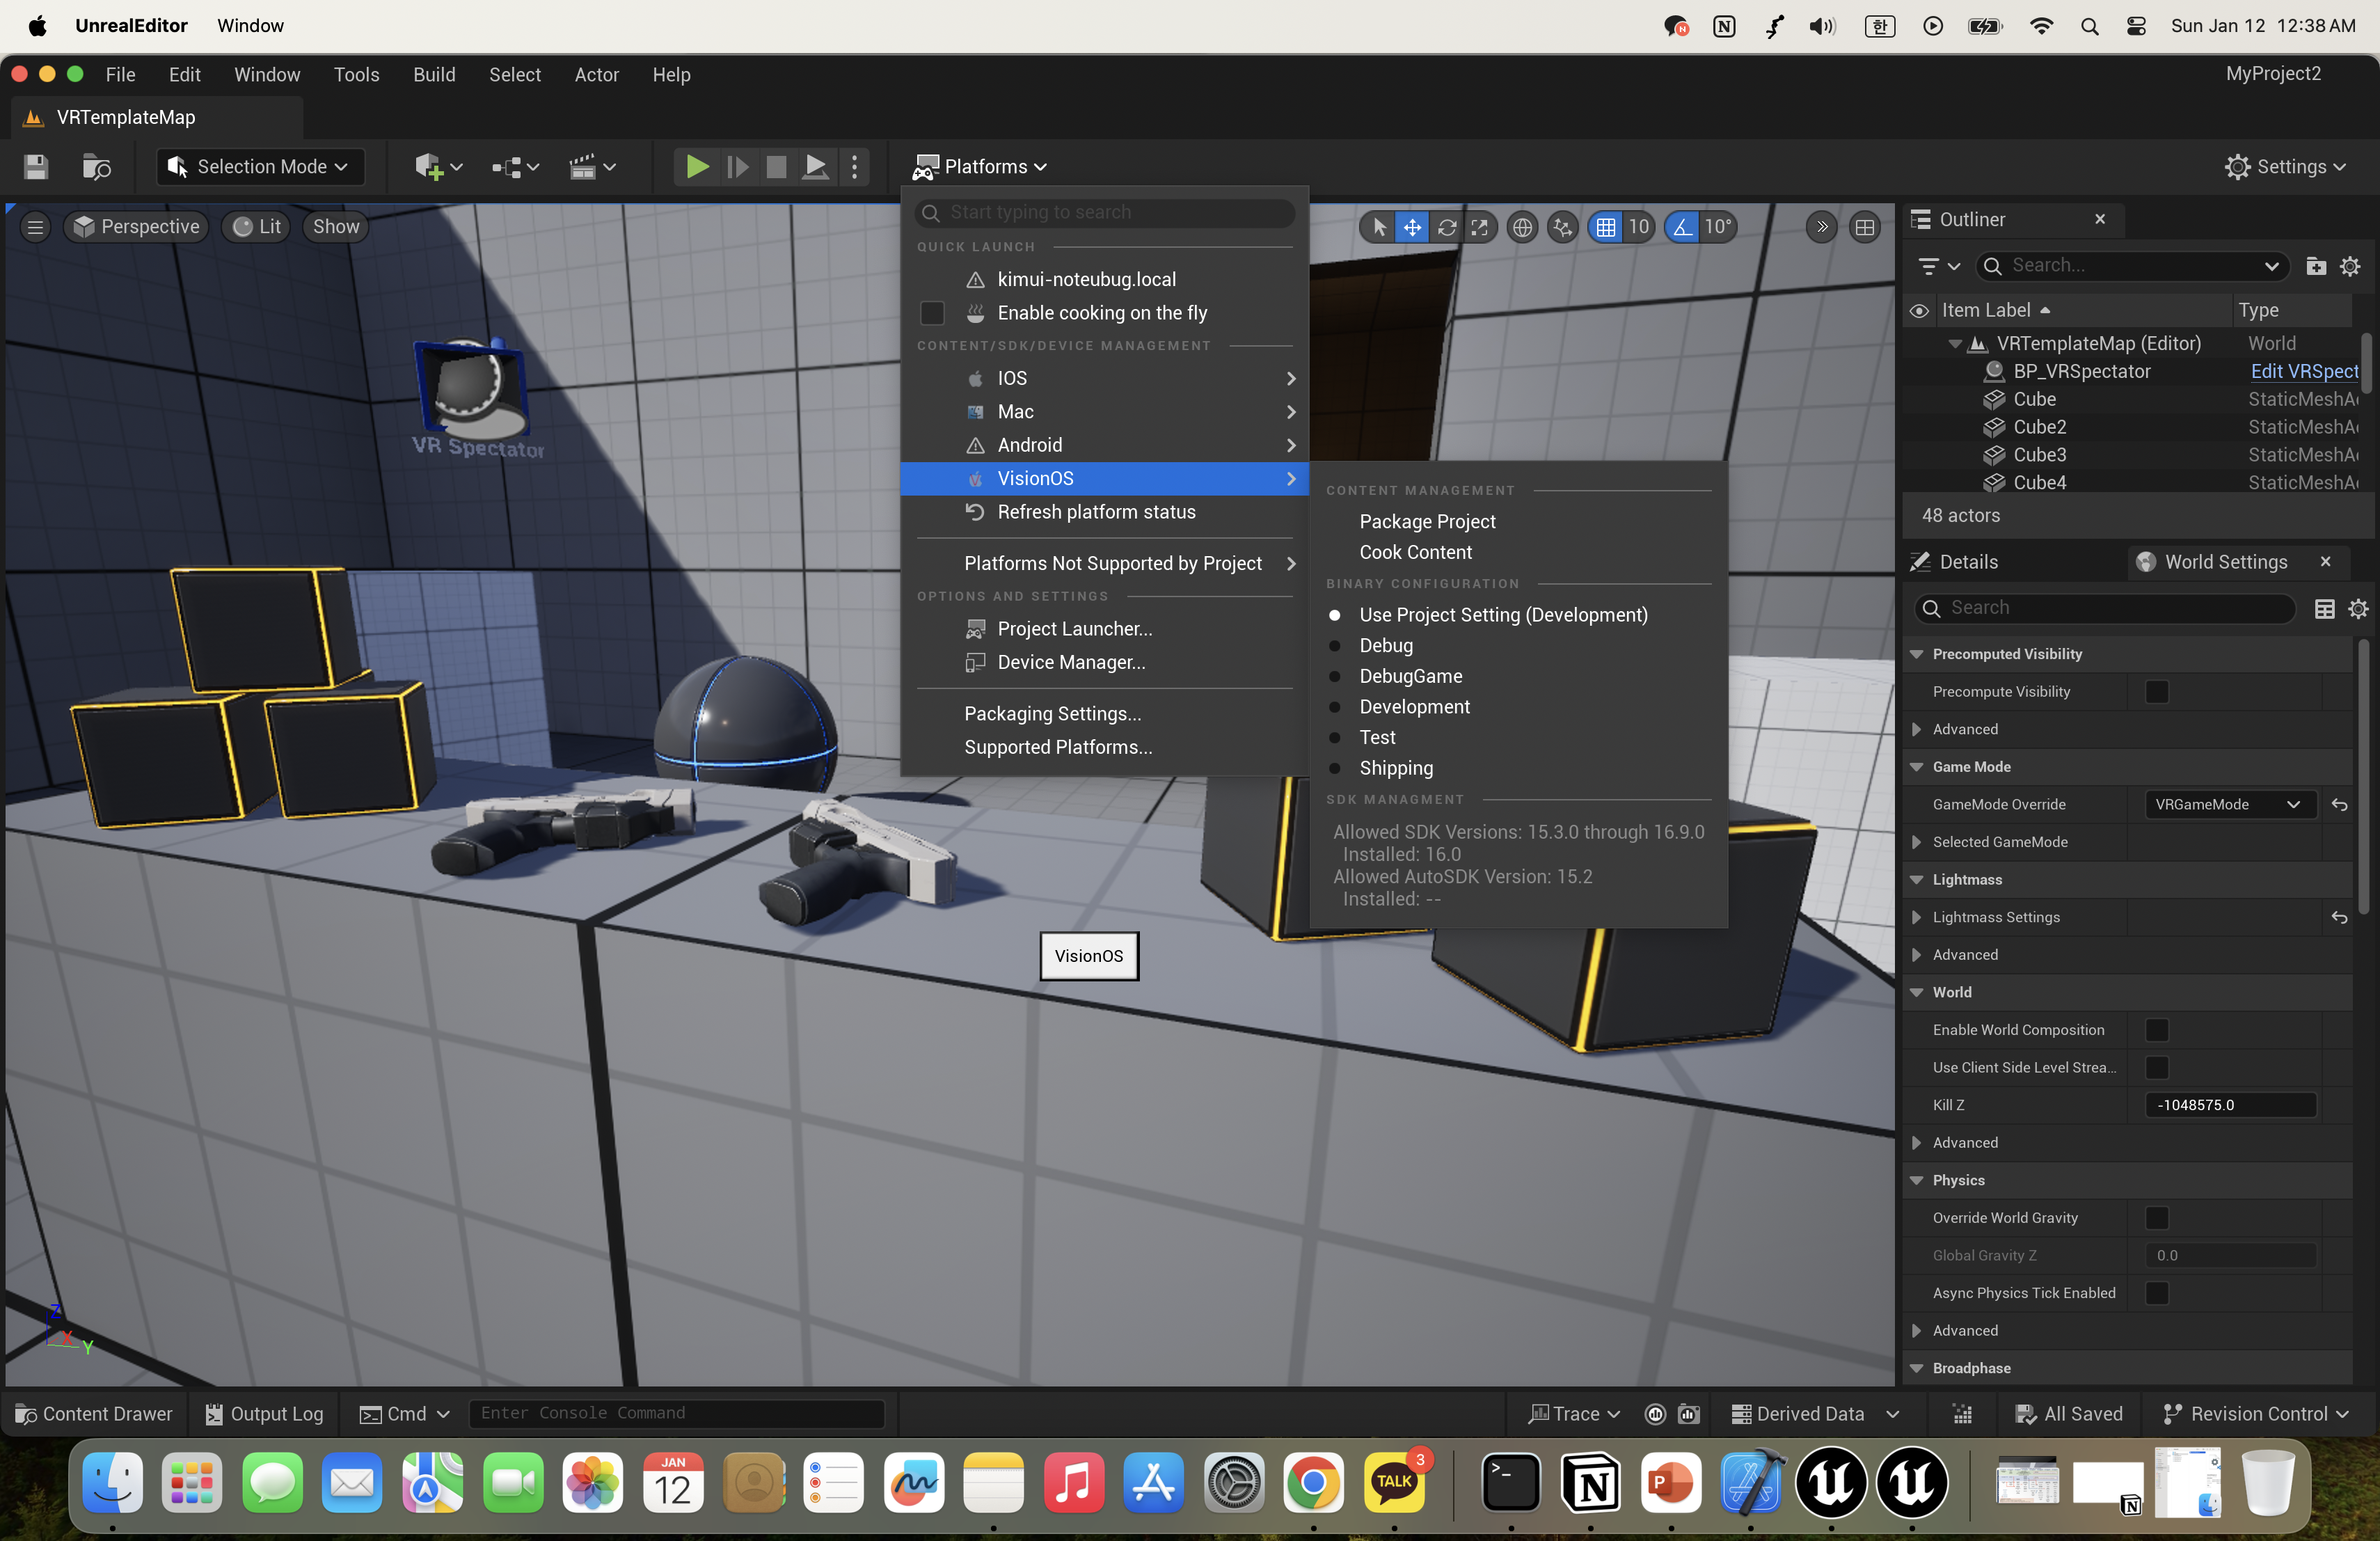
Task: Collapse VRTemplateMap (Editor) tree node
Action: [x=1954, y=344]
